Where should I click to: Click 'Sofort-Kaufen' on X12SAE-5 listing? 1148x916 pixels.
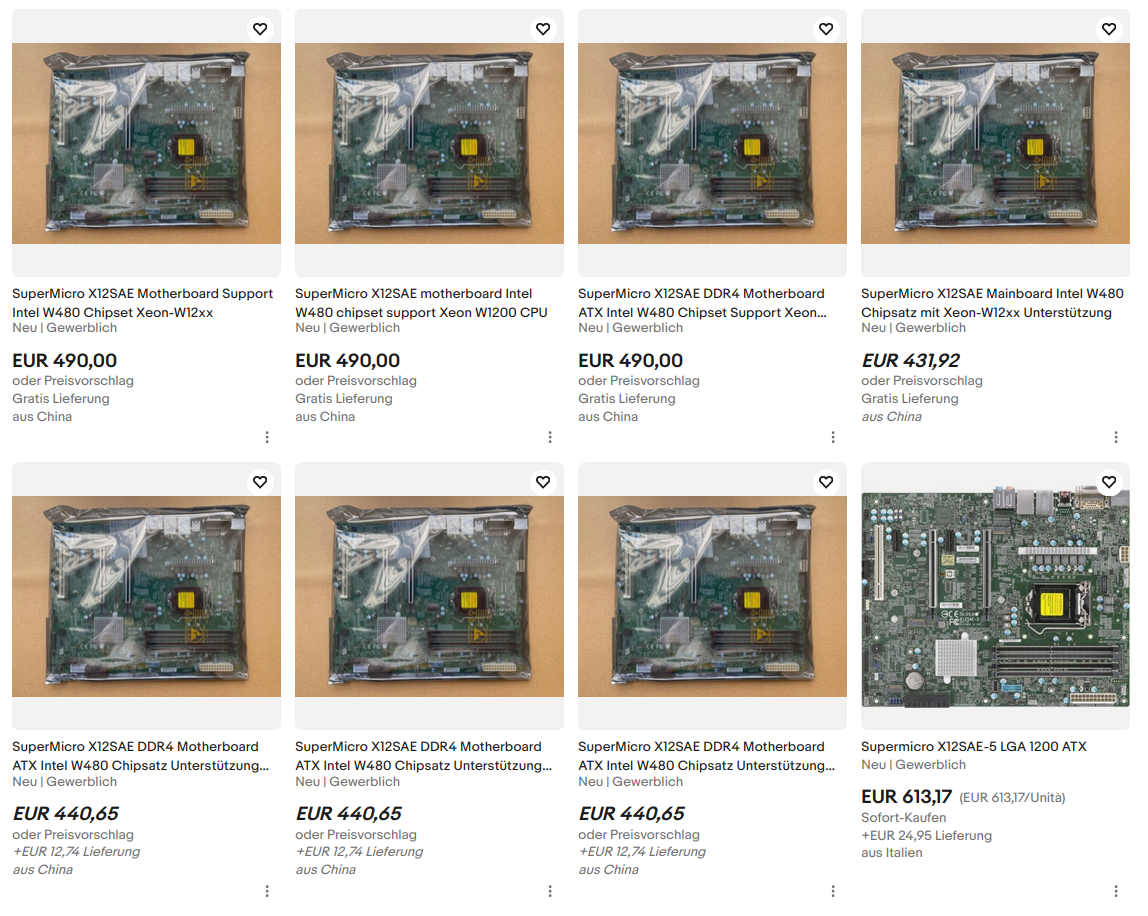pyautogui.click(x=903, y=817)
